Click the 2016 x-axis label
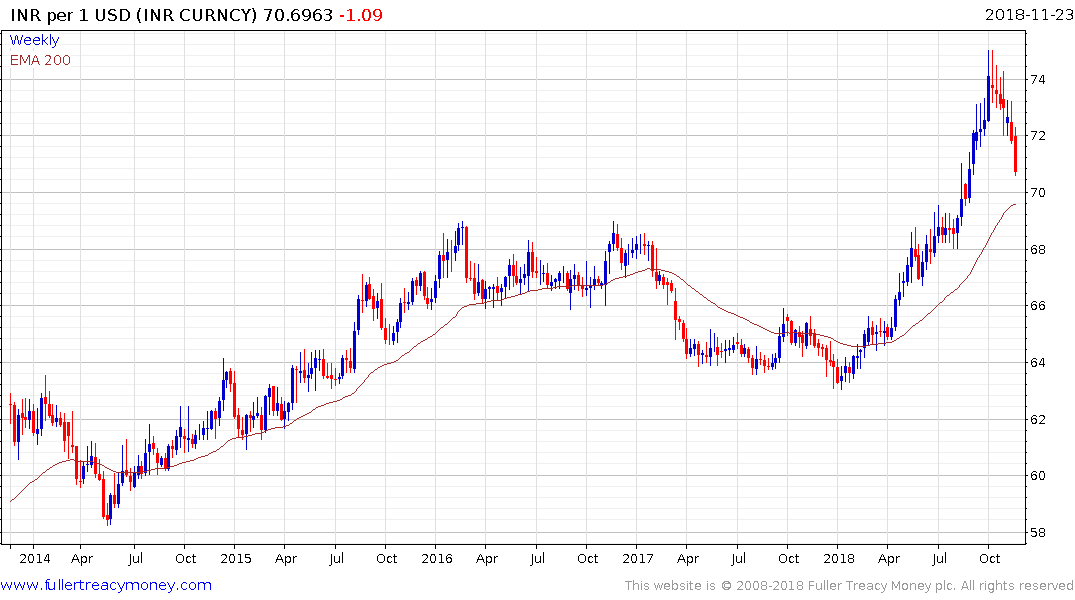The height and width of the screenshot is (600, 1075). (x=437, y=558)
